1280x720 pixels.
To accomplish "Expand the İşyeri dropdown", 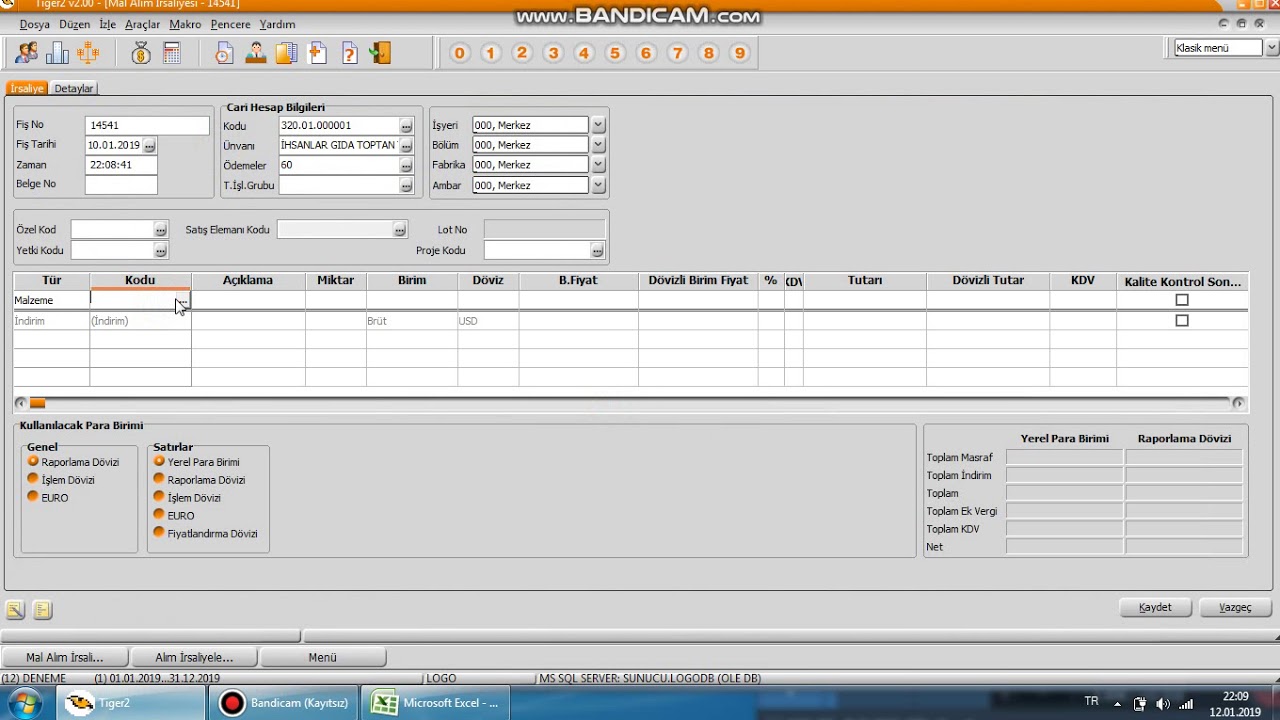I will point(598,125).
